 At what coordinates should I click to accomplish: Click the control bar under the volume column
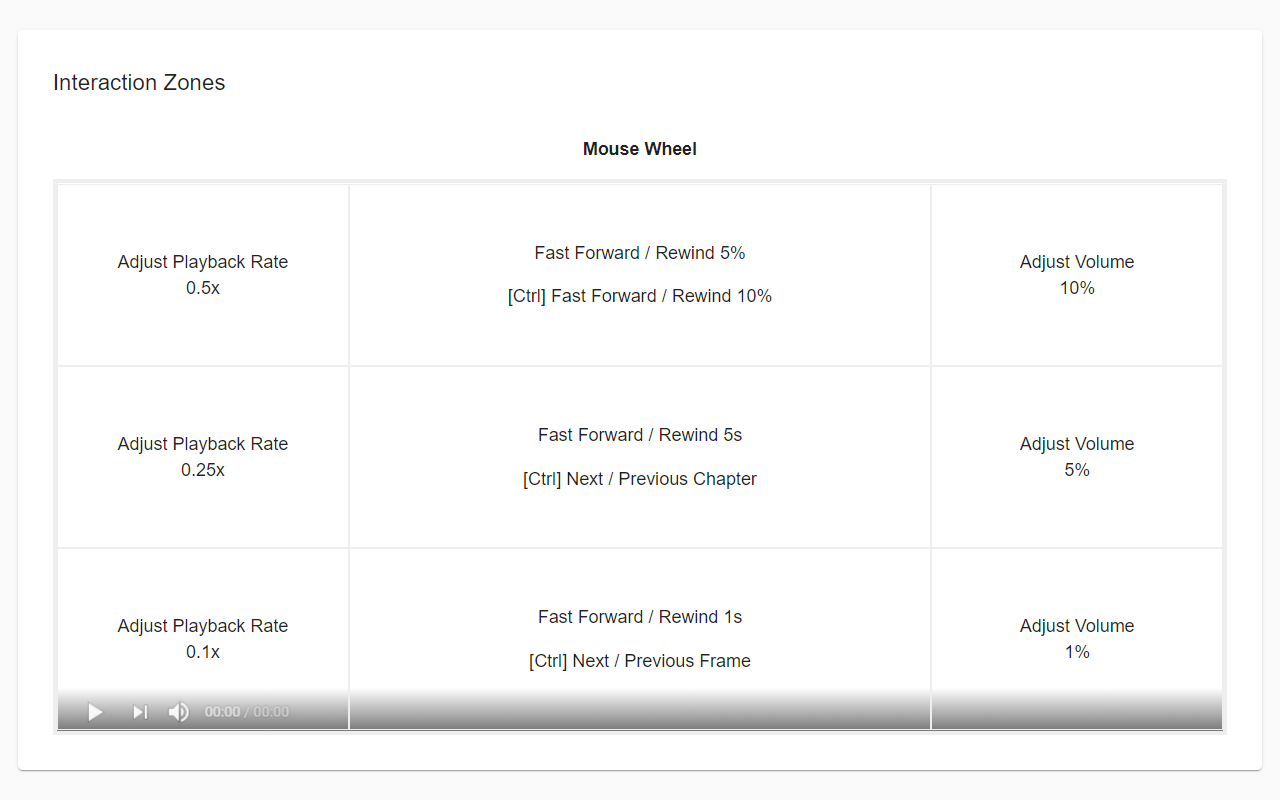pyautogui.click(x=1077, y=710)
